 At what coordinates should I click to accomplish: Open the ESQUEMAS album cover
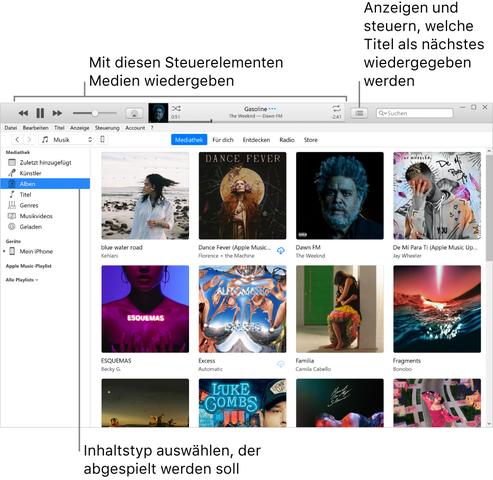[145, 309]
